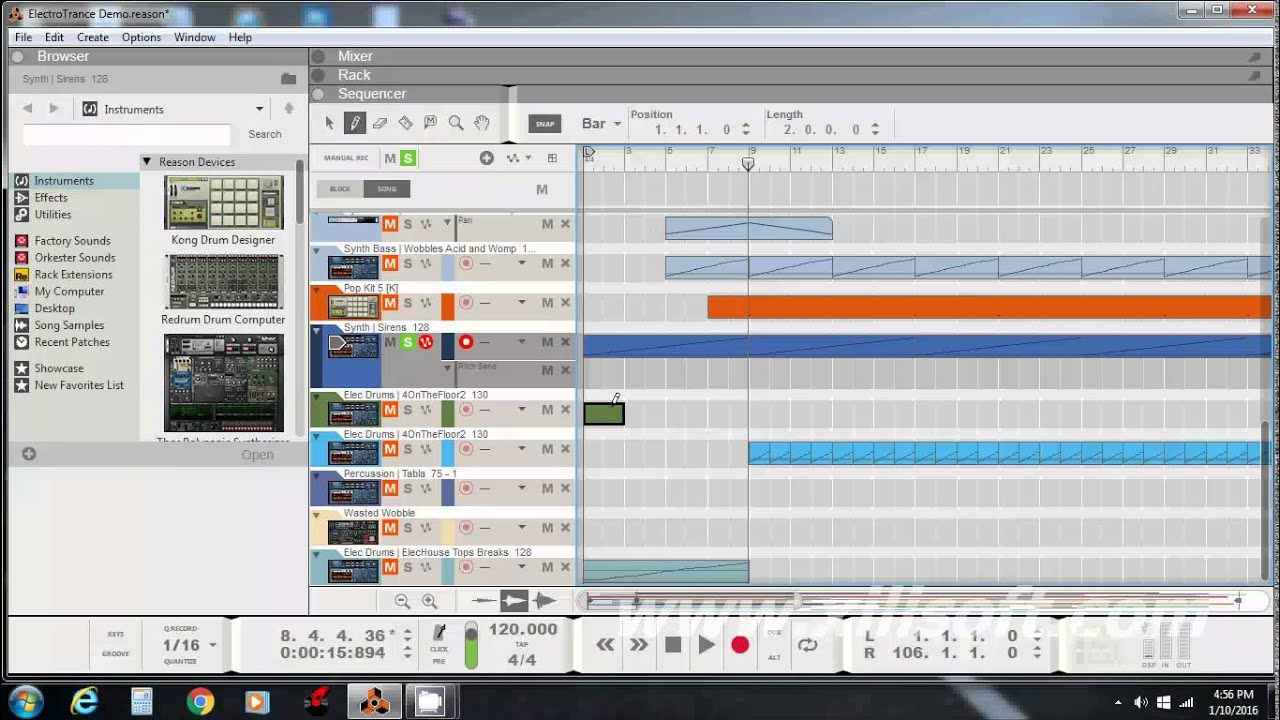Viewport: 1280px width, 720px height.
Task: Delete the Pitch Bend lane
Action: [x=565, y=370]
